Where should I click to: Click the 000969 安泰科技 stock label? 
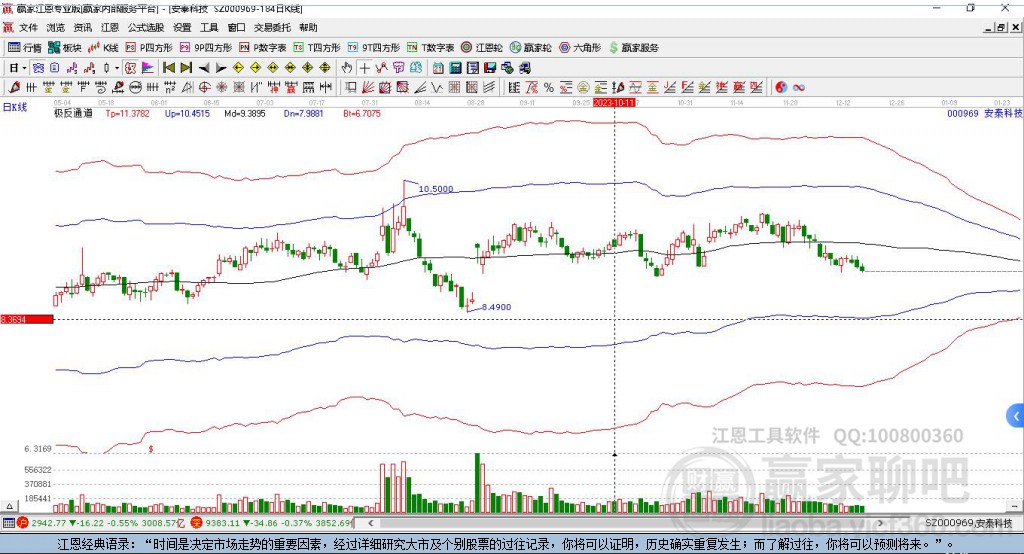tap(985, 113)
